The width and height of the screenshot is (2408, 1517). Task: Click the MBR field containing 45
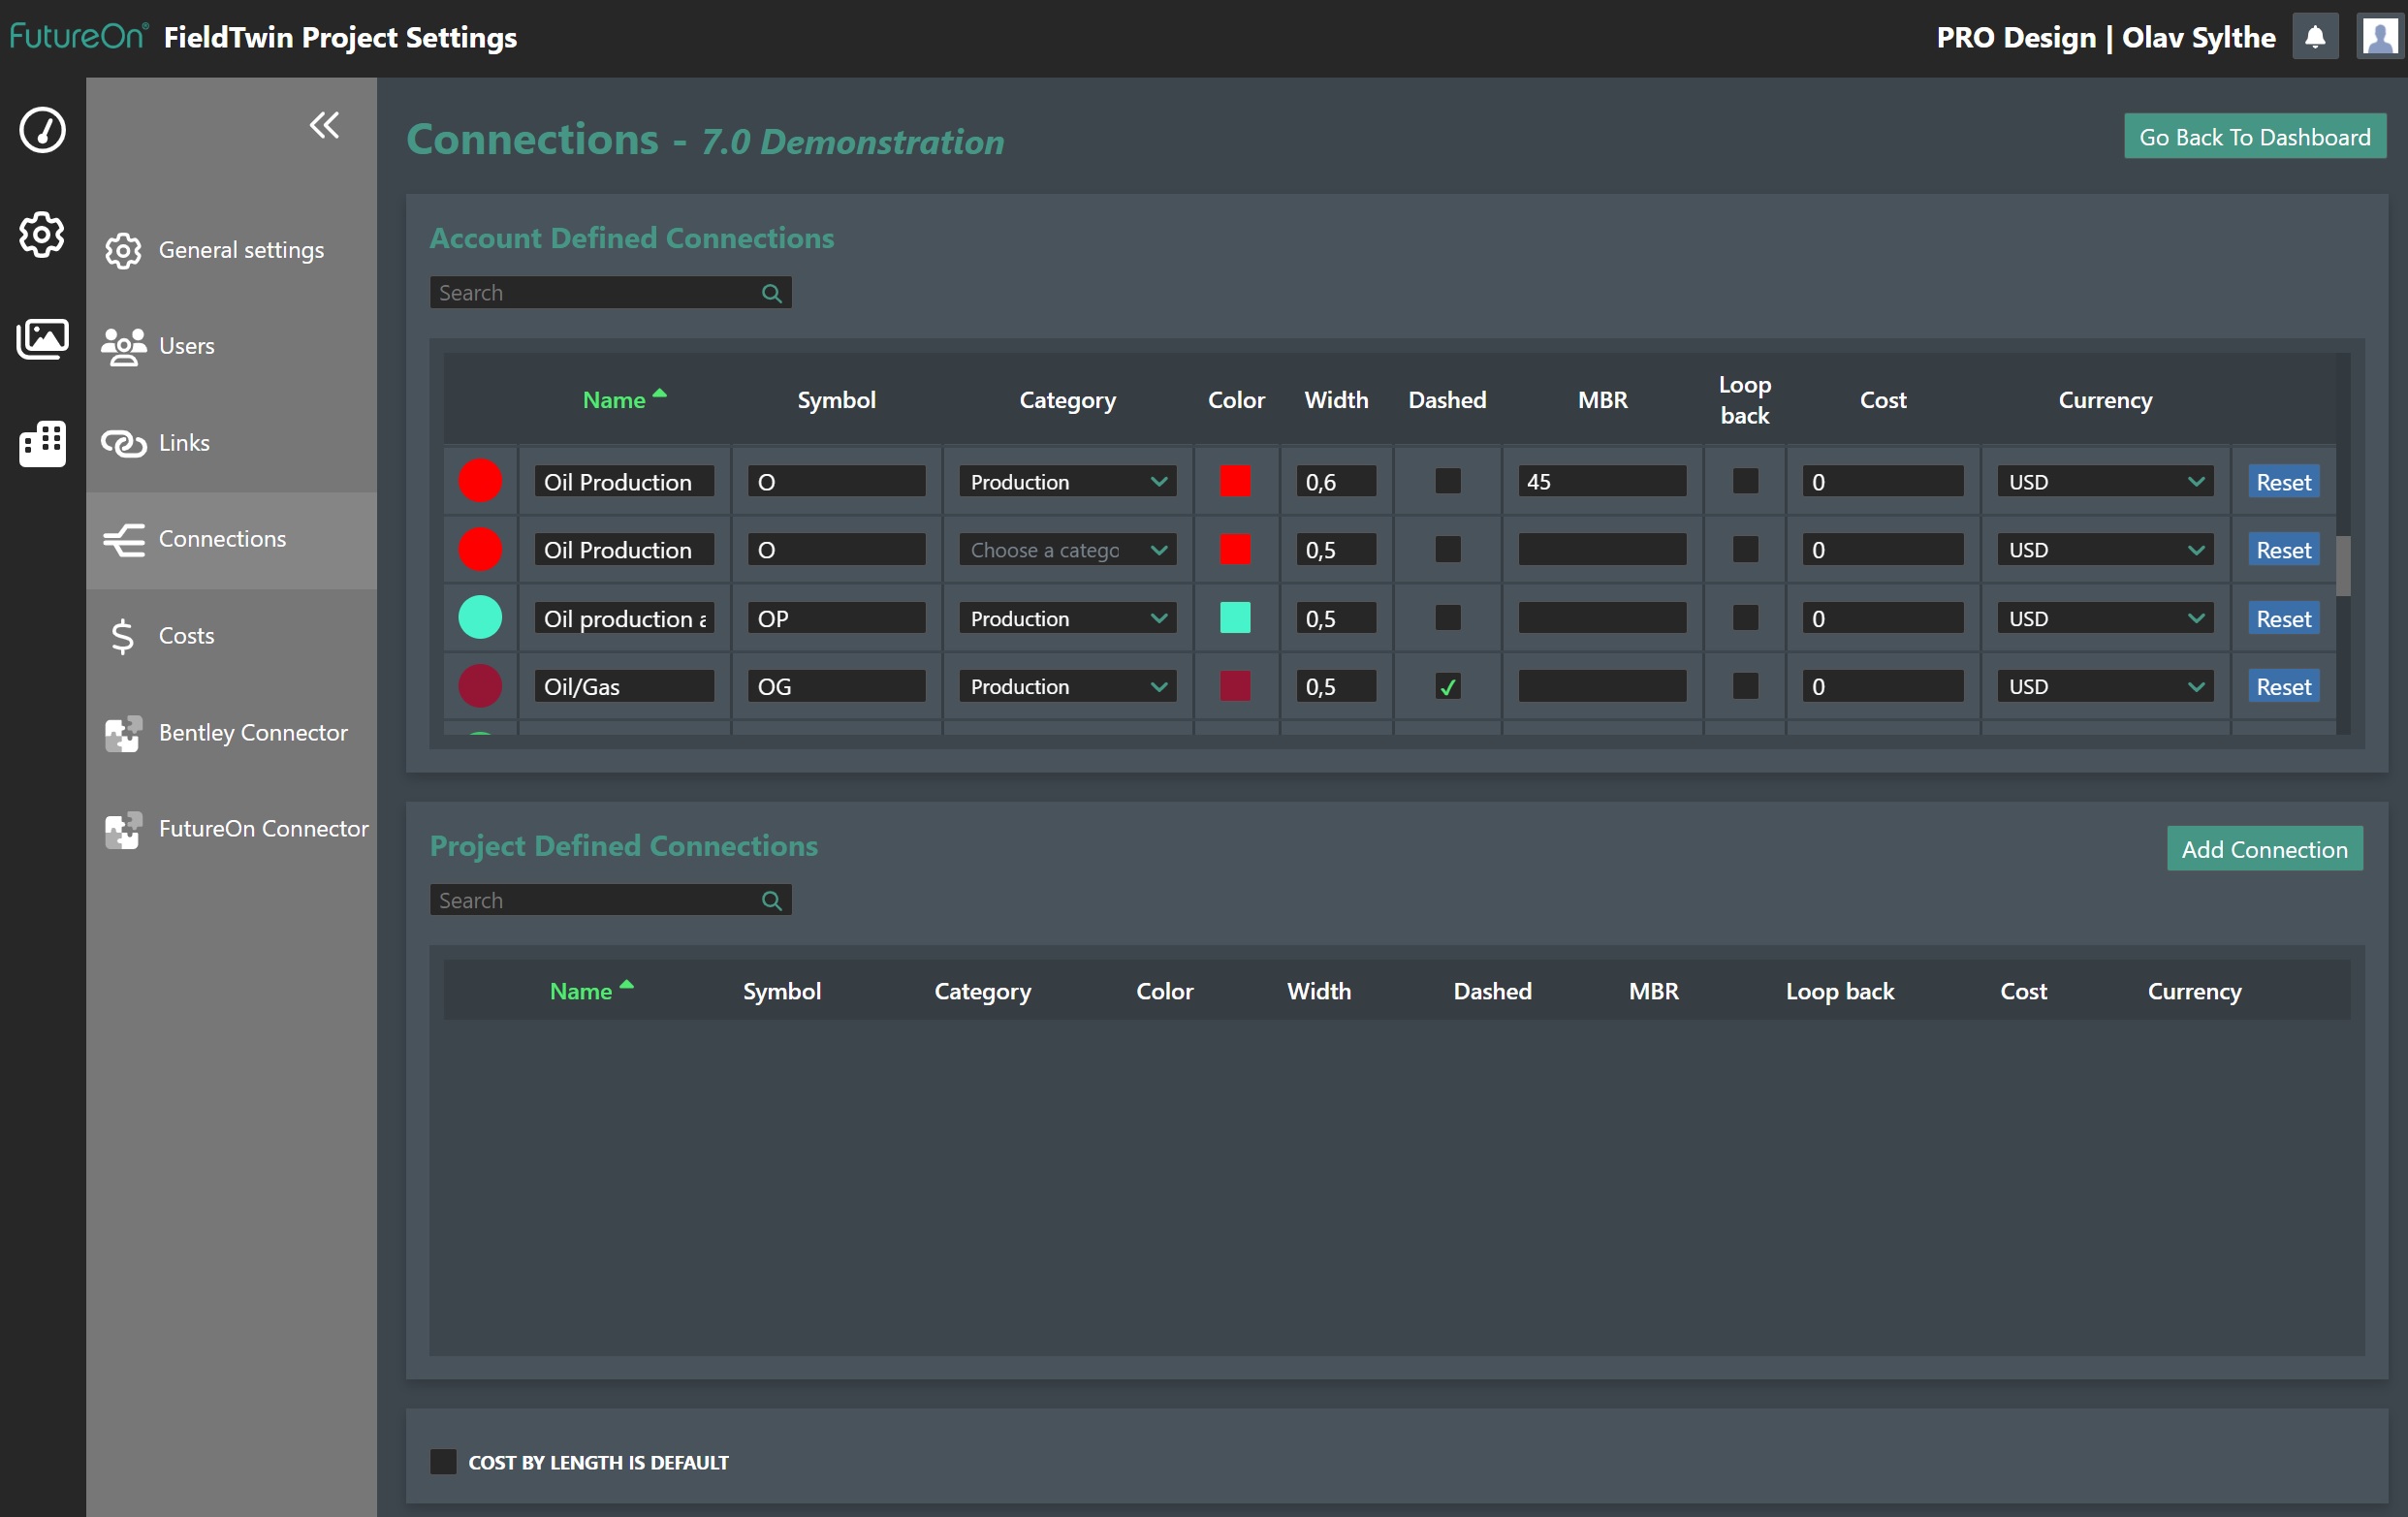(x=1602, y=481)
